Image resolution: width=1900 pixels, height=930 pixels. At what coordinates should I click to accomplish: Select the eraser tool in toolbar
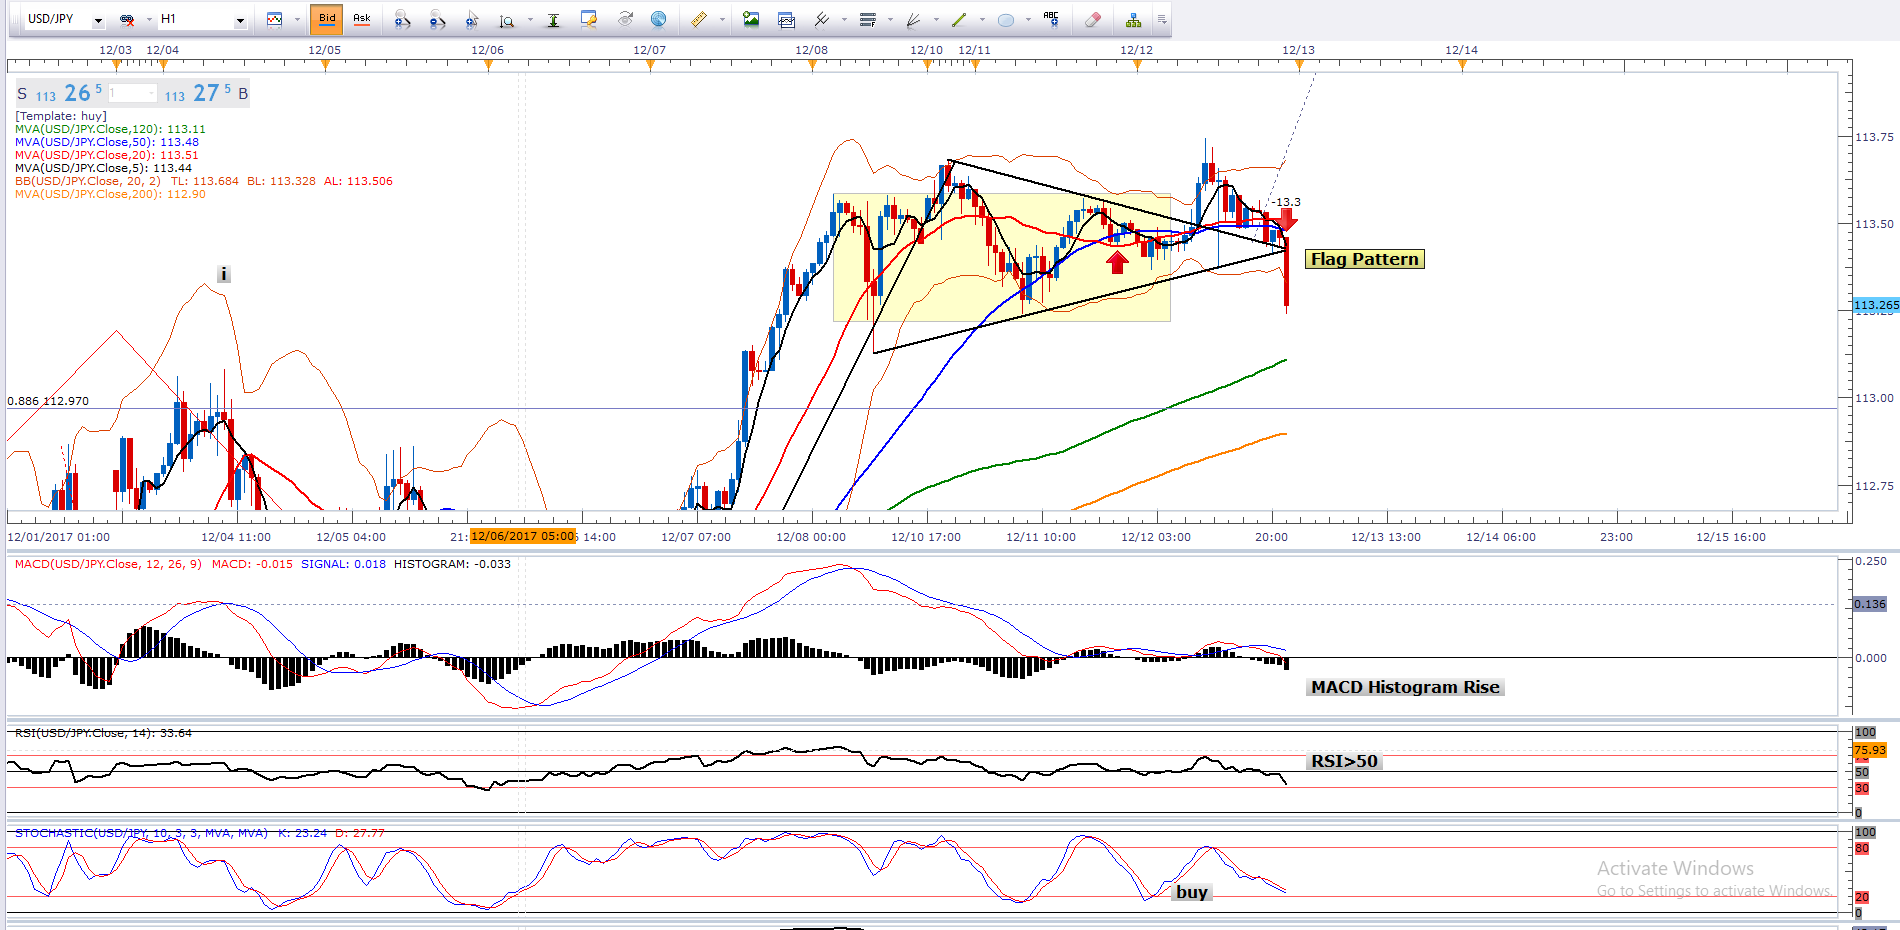pos(1092,19)
